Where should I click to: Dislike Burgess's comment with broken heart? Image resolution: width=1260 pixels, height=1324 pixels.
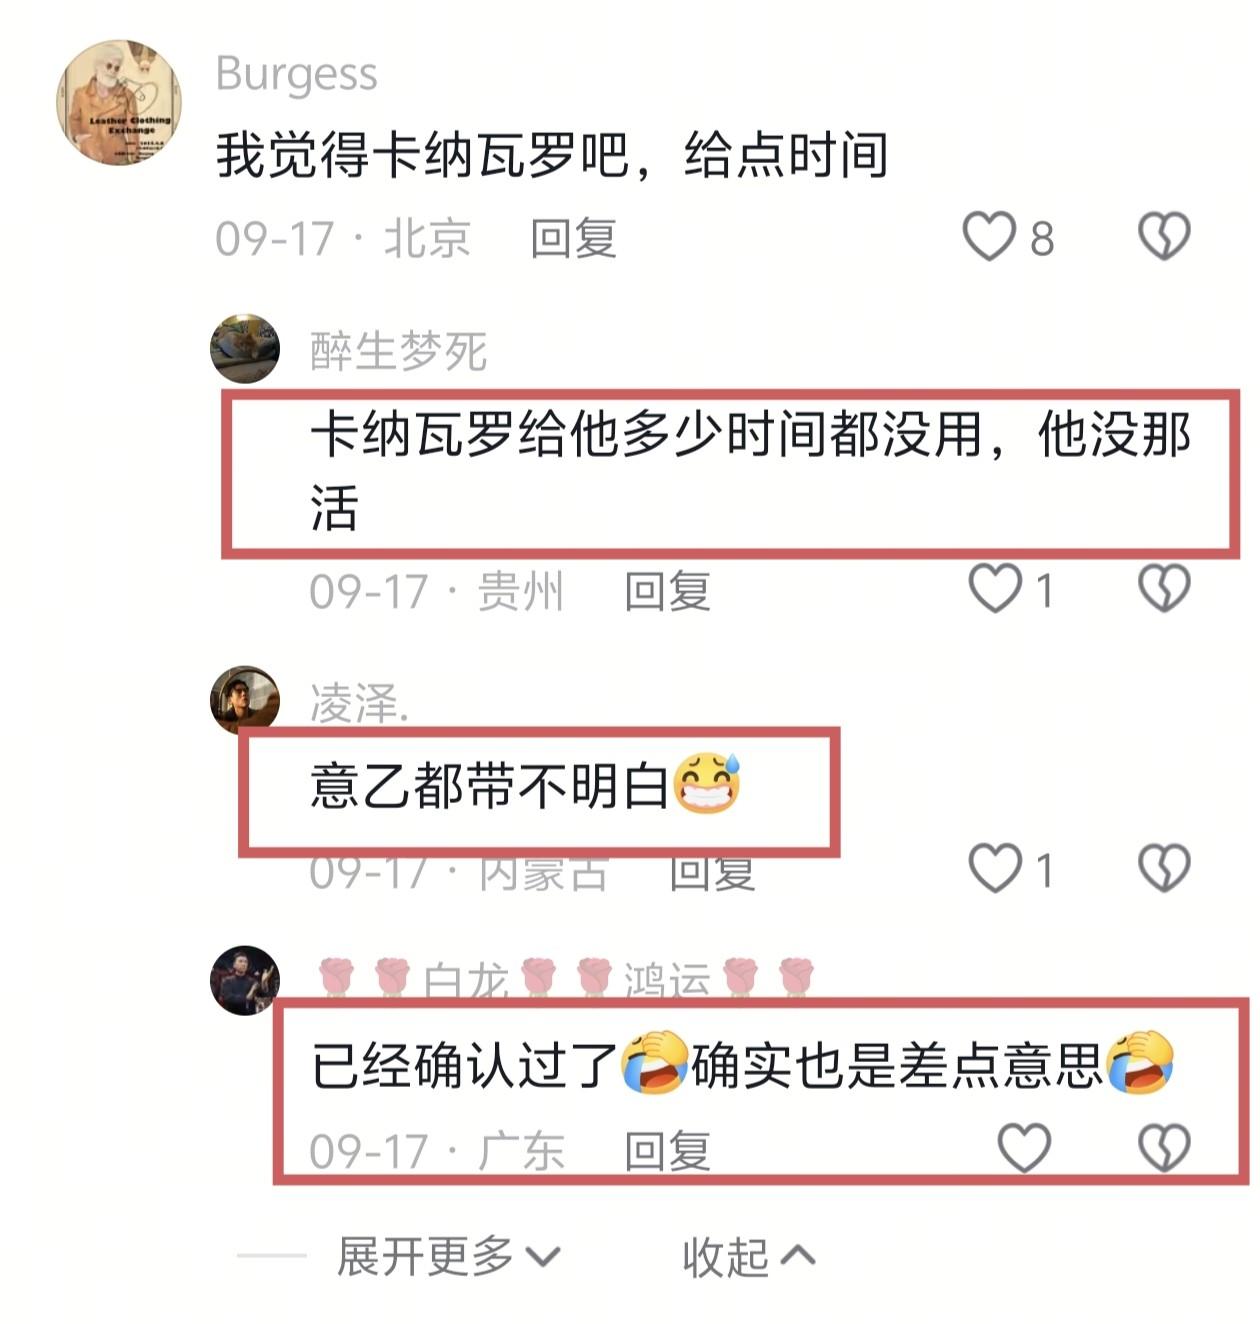[1164, 237]
